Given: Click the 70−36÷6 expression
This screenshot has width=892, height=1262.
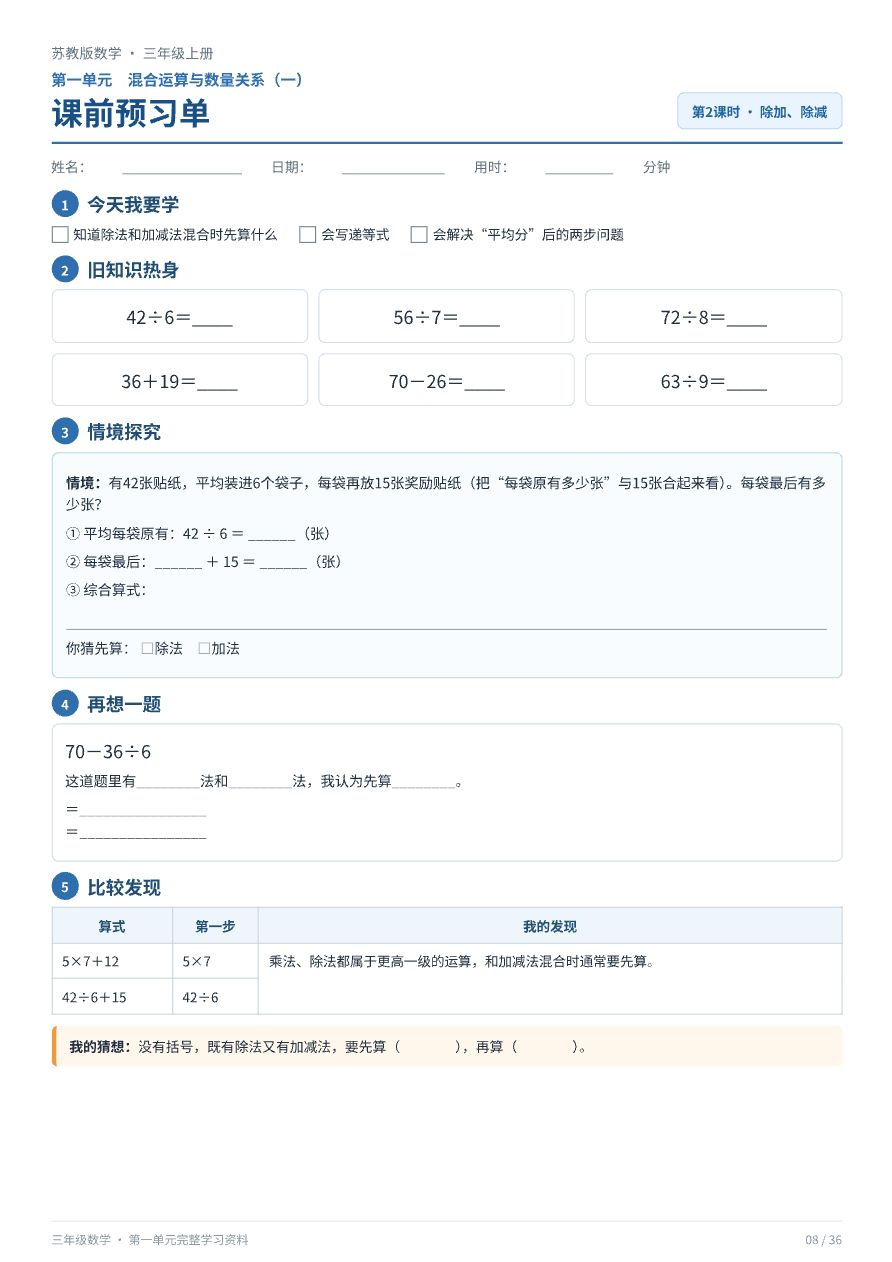Looking at the screenshot, I should coord(108,752).
